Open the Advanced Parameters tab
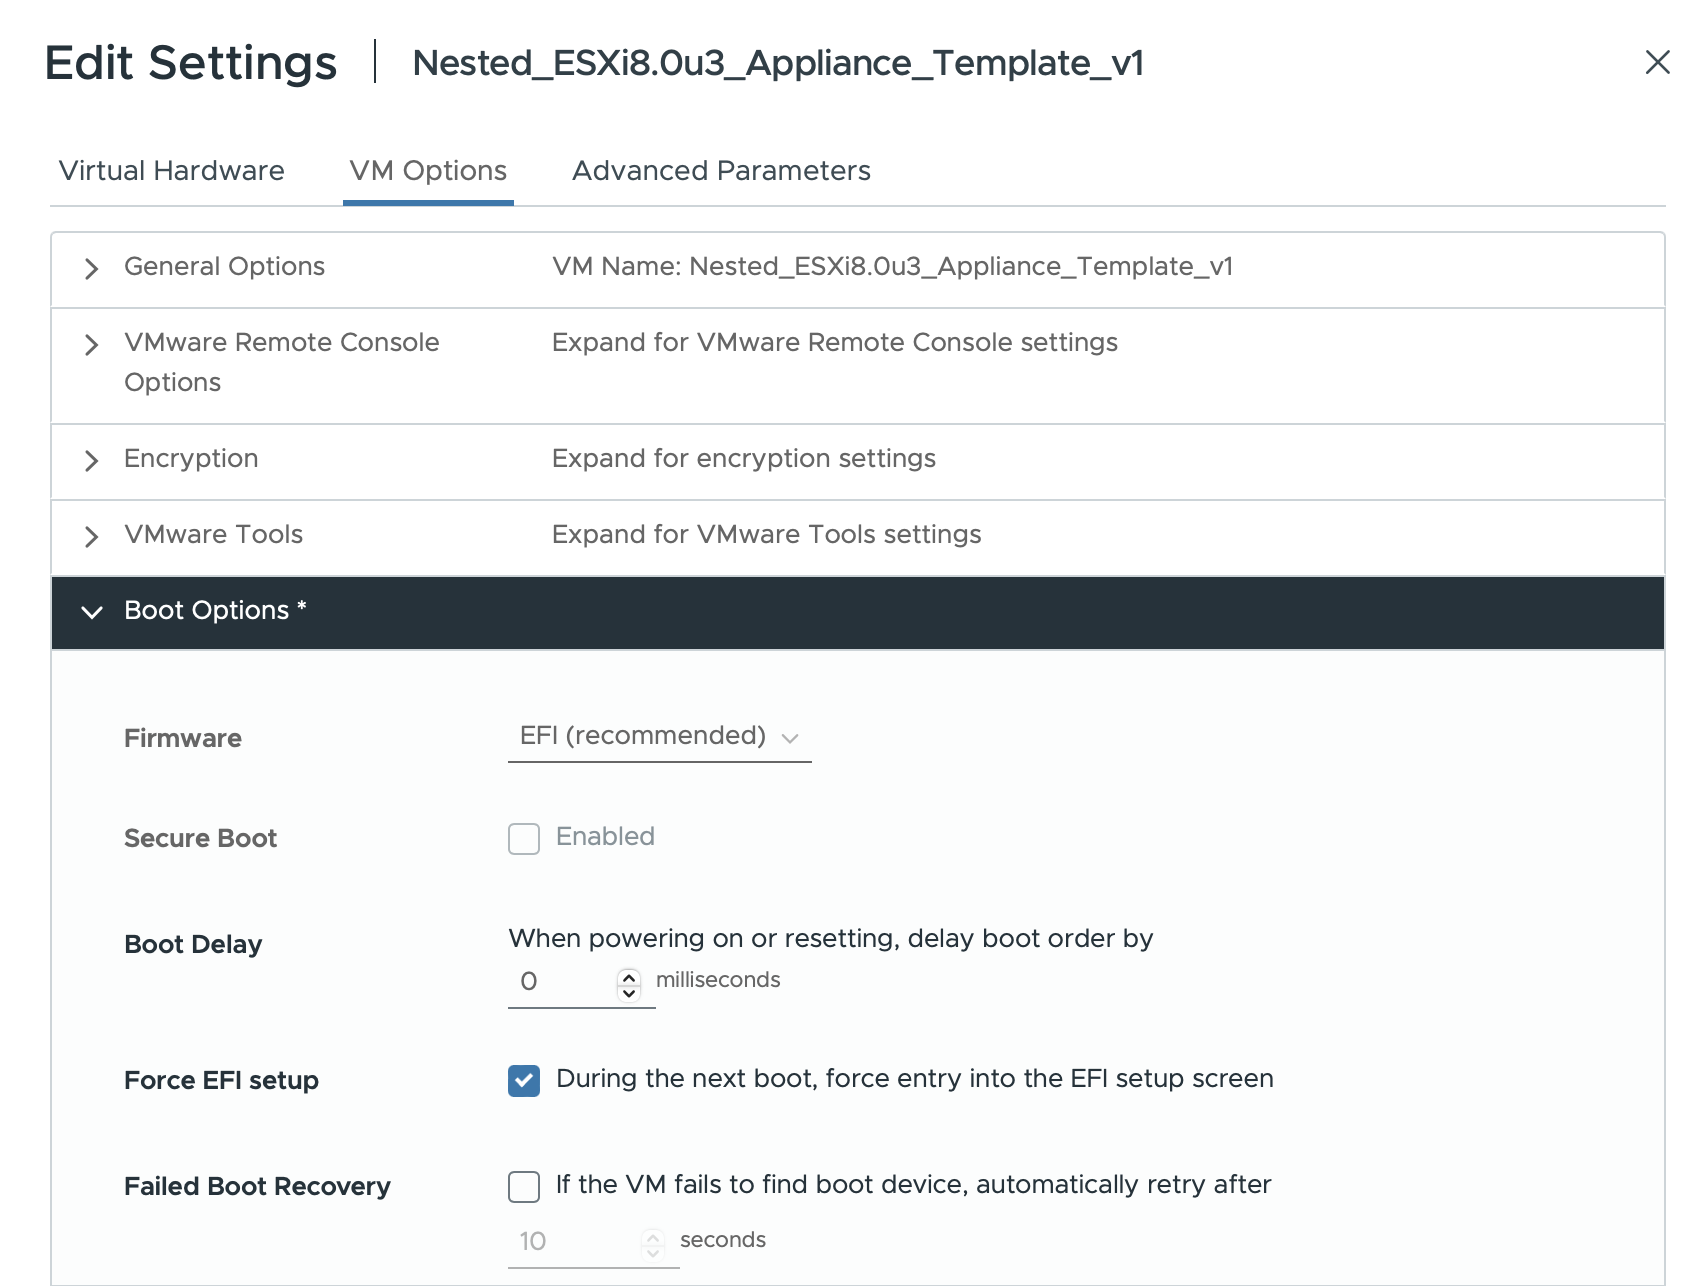 coord(721,171)
